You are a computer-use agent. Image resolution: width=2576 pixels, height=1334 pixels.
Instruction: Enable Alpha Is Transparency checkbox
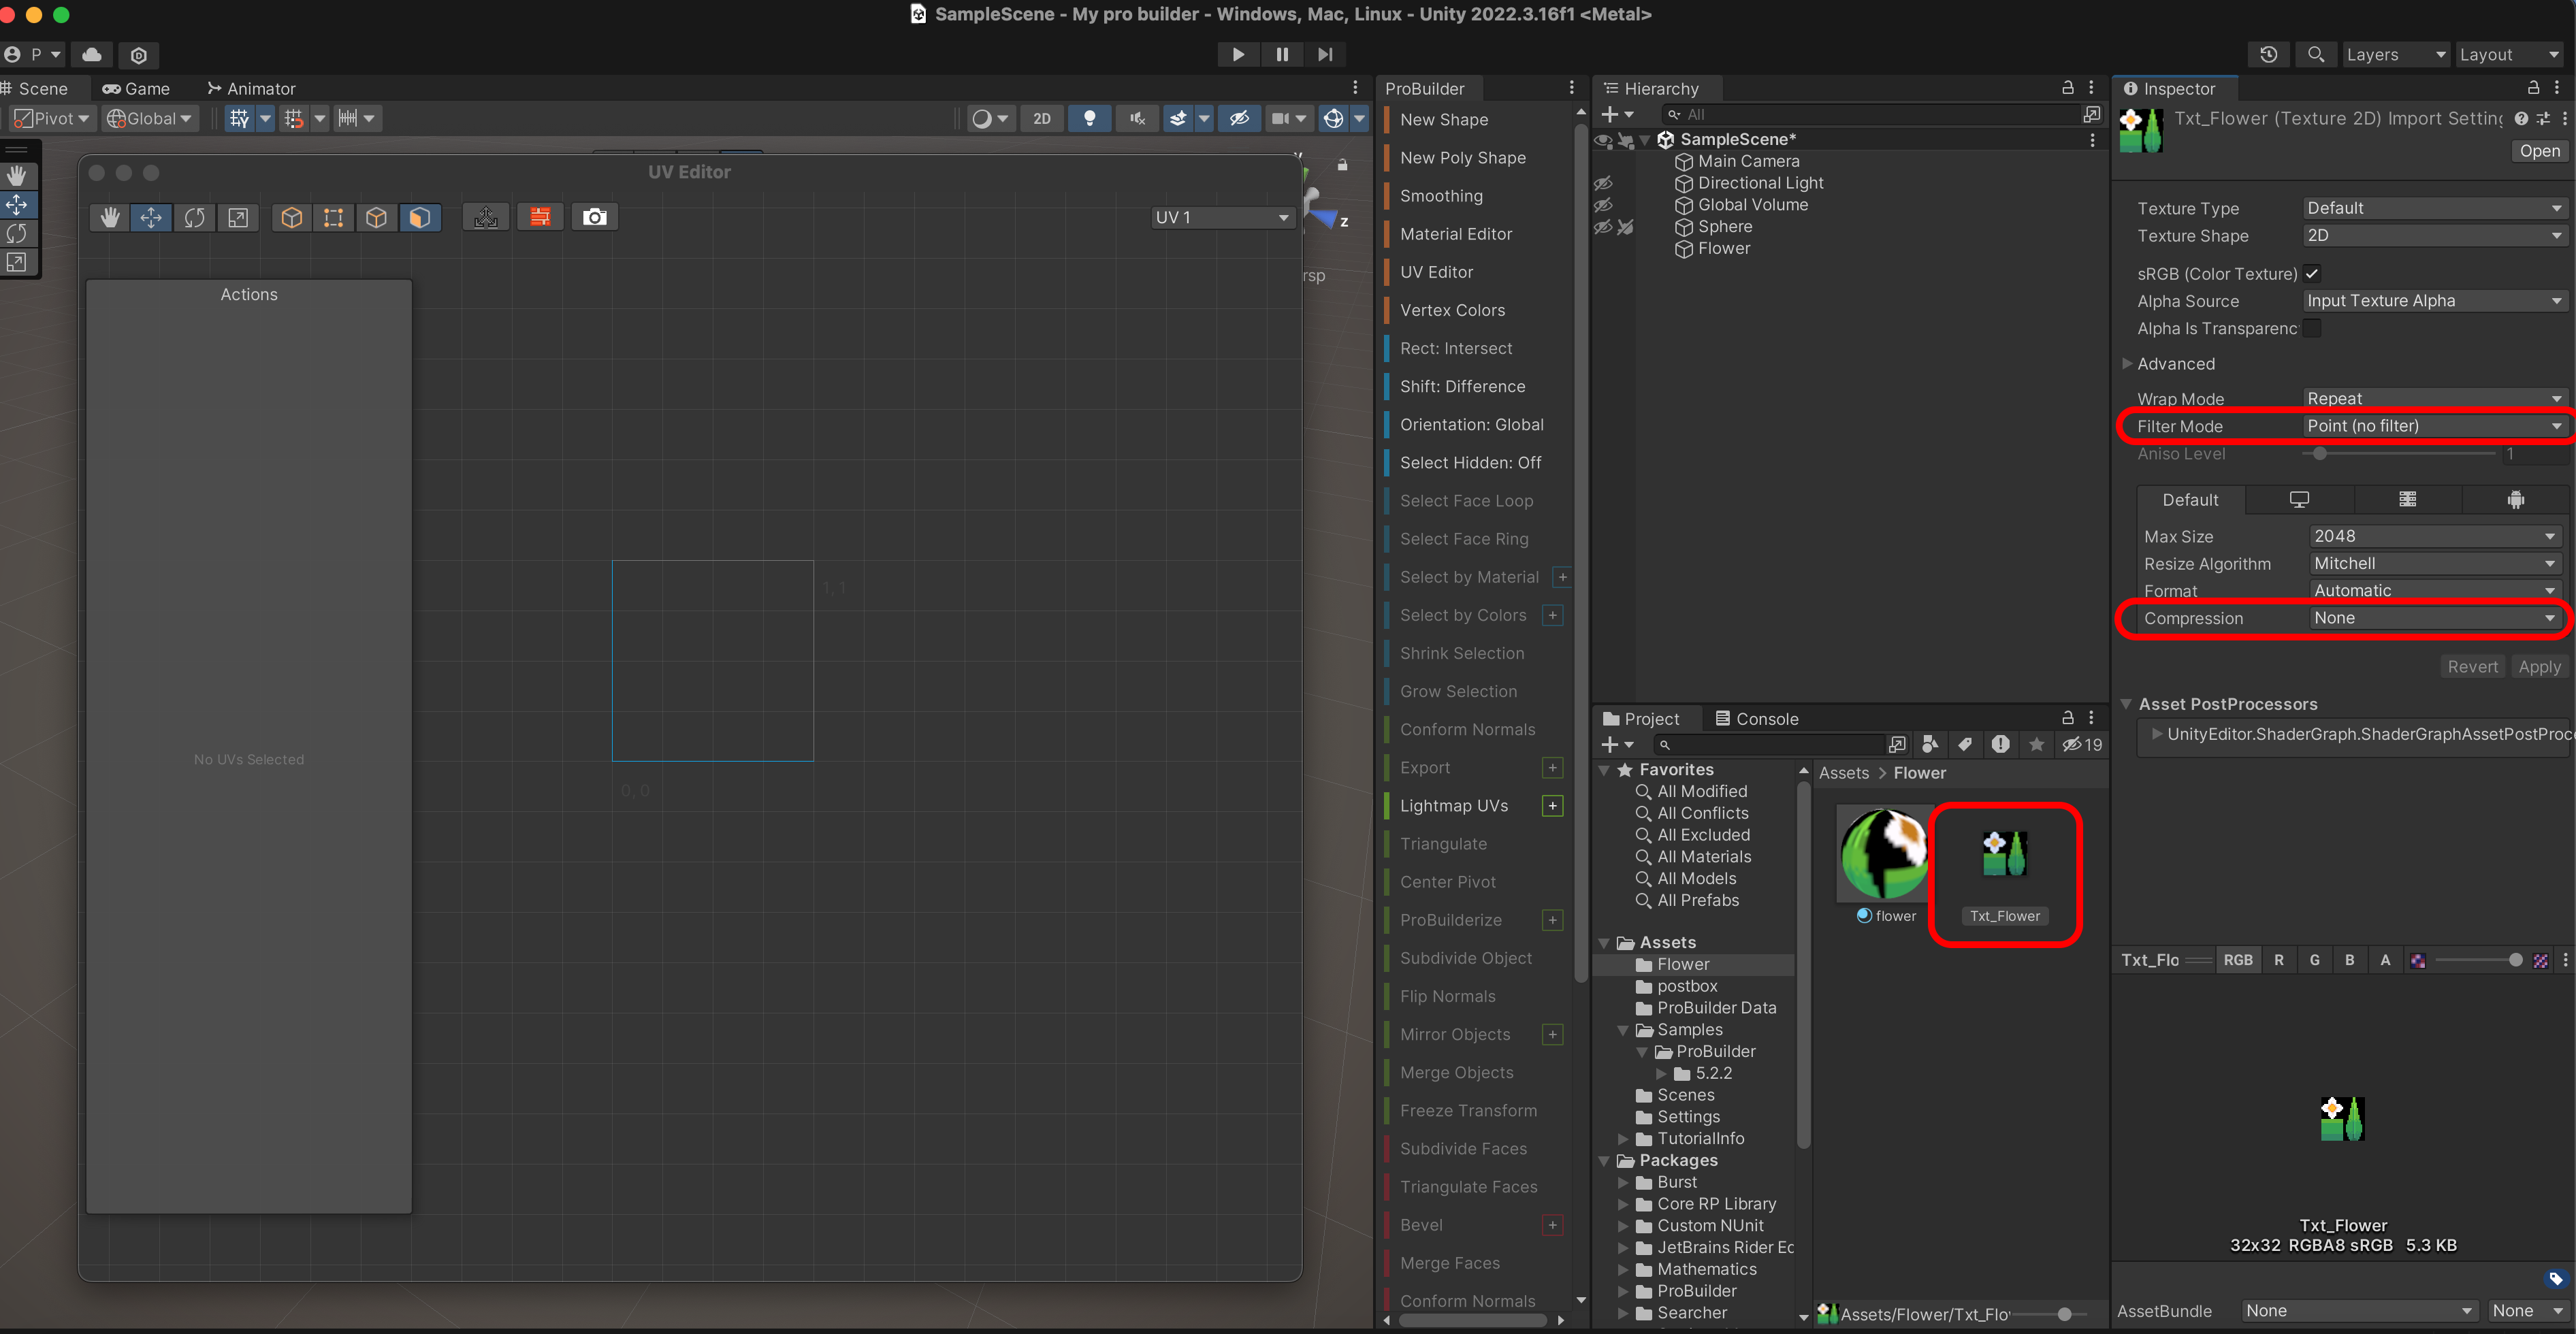[x=2311, y=328]
